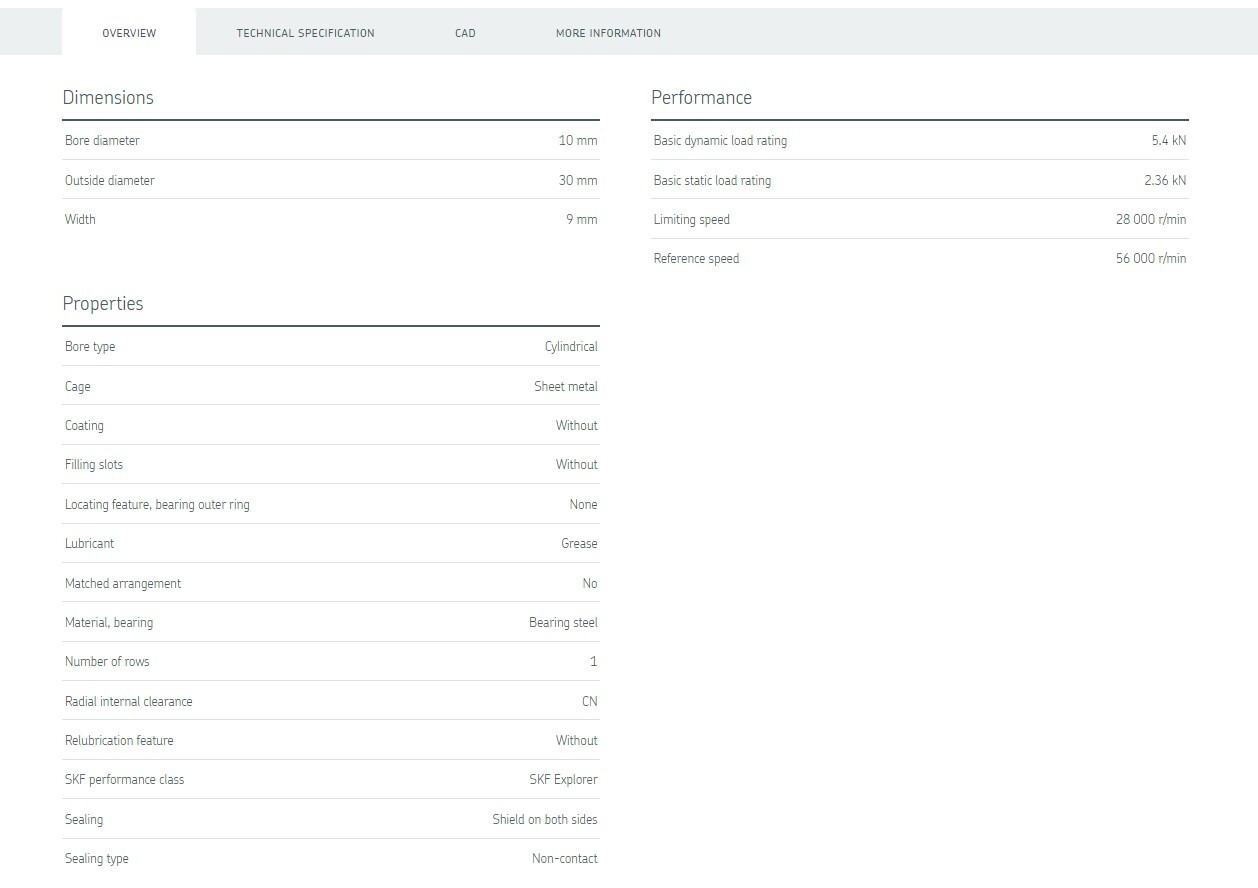This screenshot has height=888, width=1258.
Task: Click the Relubrication feature label
Action: tap(119, 740)
